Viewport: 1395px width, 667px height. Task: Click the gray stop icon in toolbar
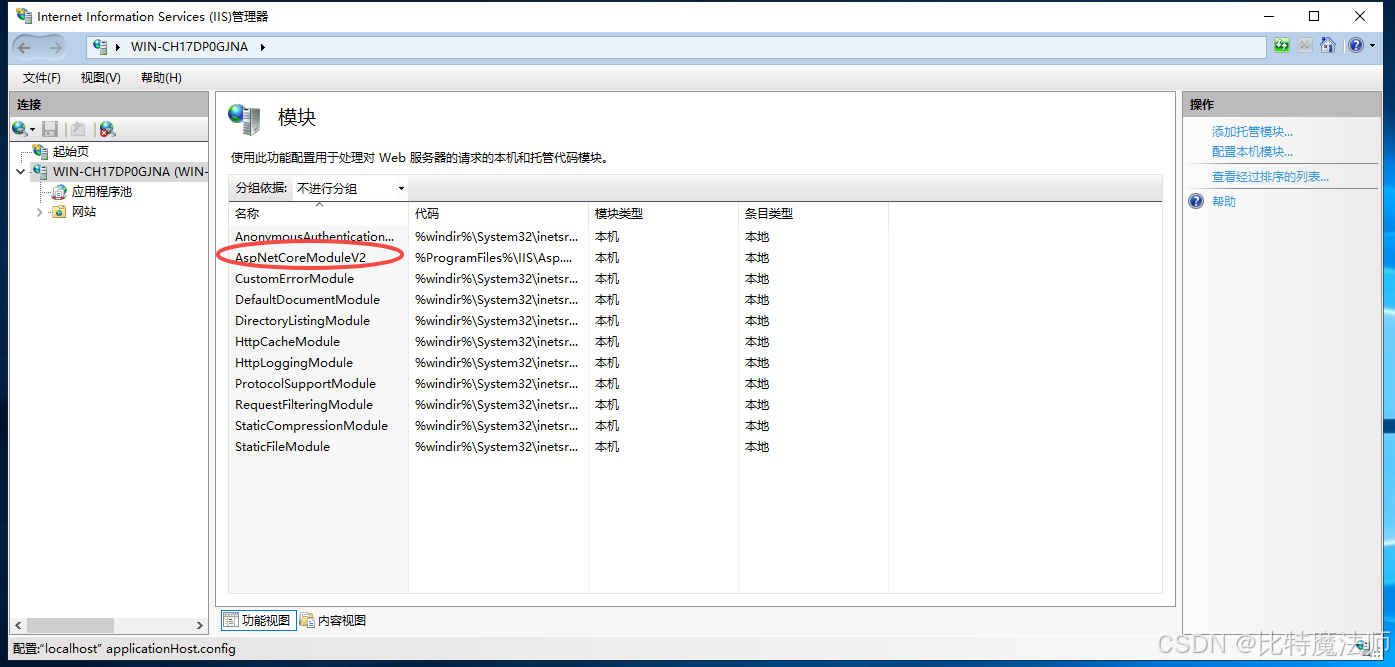[1305, 46]
